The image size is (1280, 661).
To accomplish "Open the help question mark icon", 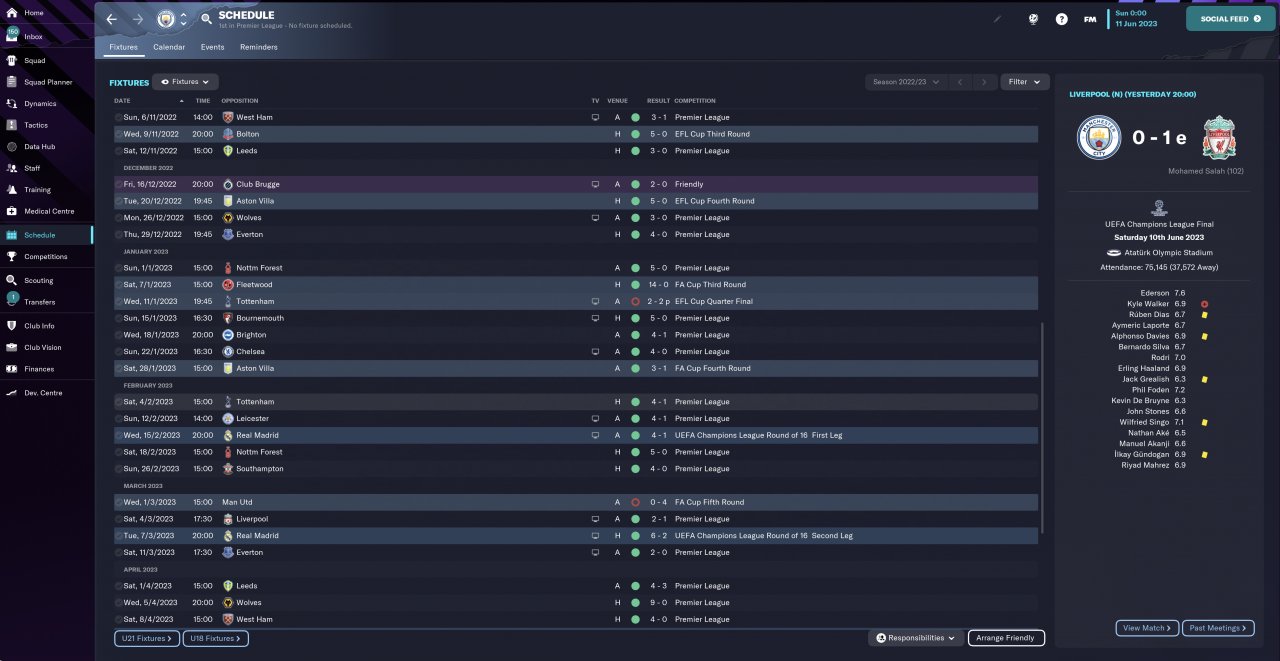I will 1062,19.
